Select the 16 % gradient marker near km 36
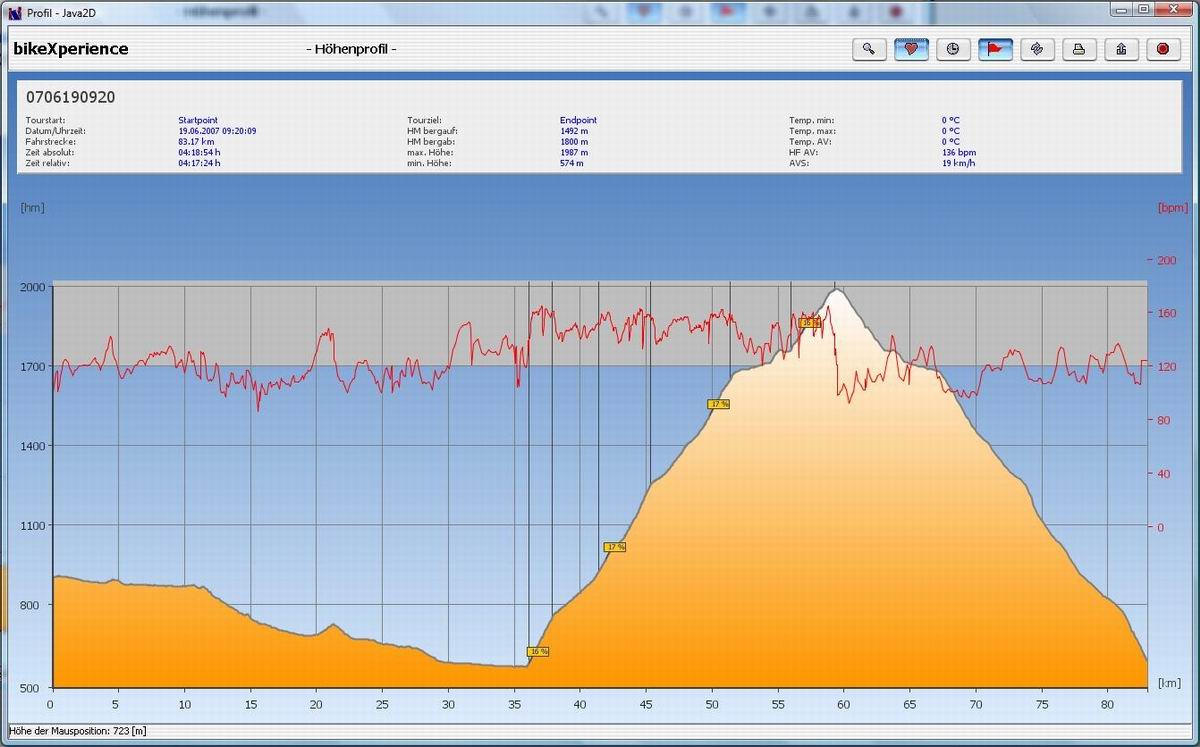The image size is (1200, 747). (538, 651)
